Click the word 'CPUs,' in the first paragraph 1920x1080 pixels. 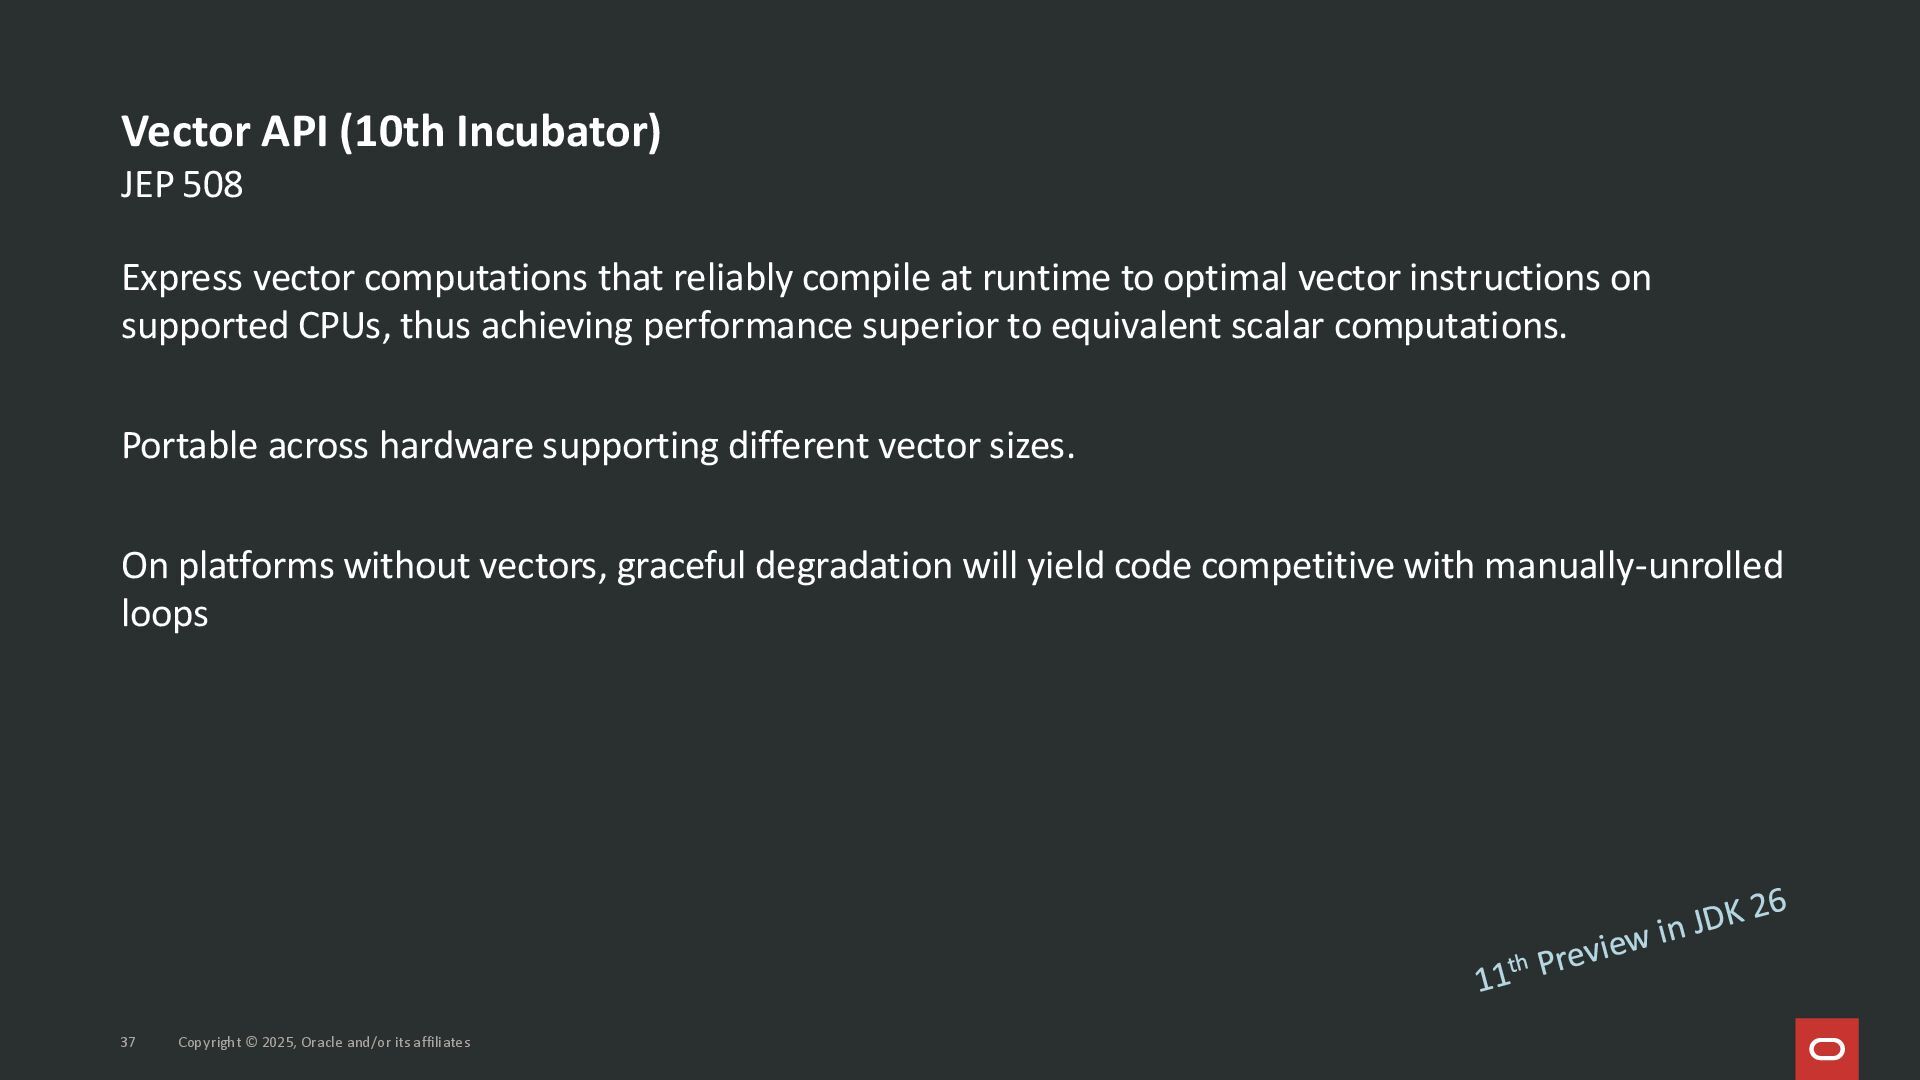[343, 326]
